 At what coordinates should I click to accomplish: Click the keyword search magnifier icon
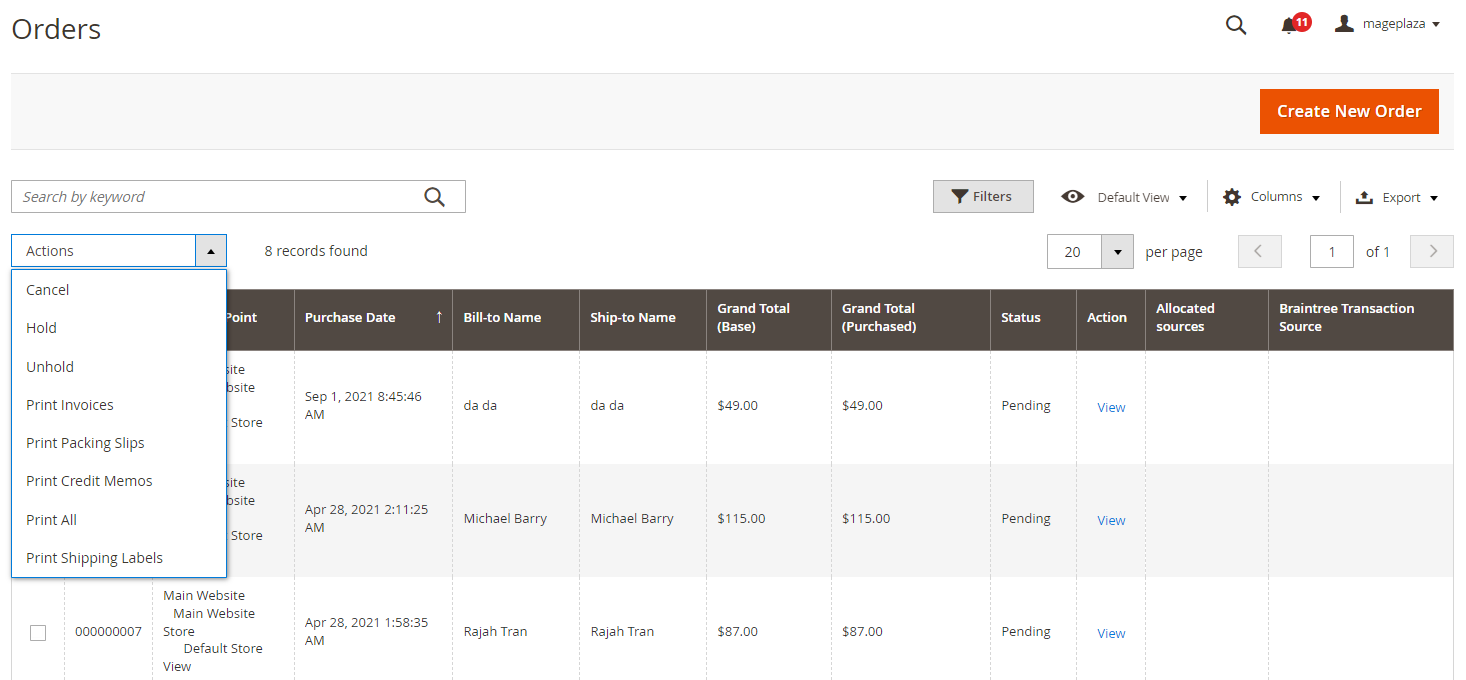(x=434, y=197)
